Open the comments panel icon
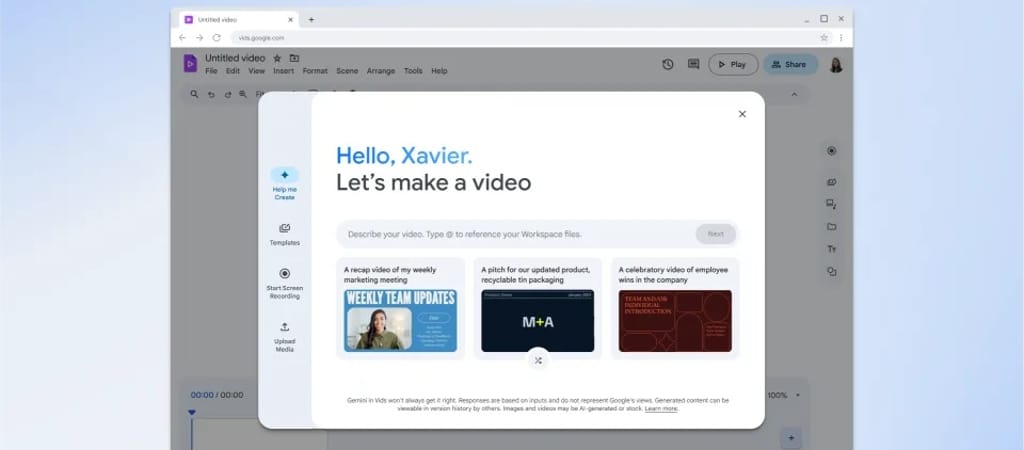The height and width of the screenshot is (450, 1024). click(x=693, y=64)
